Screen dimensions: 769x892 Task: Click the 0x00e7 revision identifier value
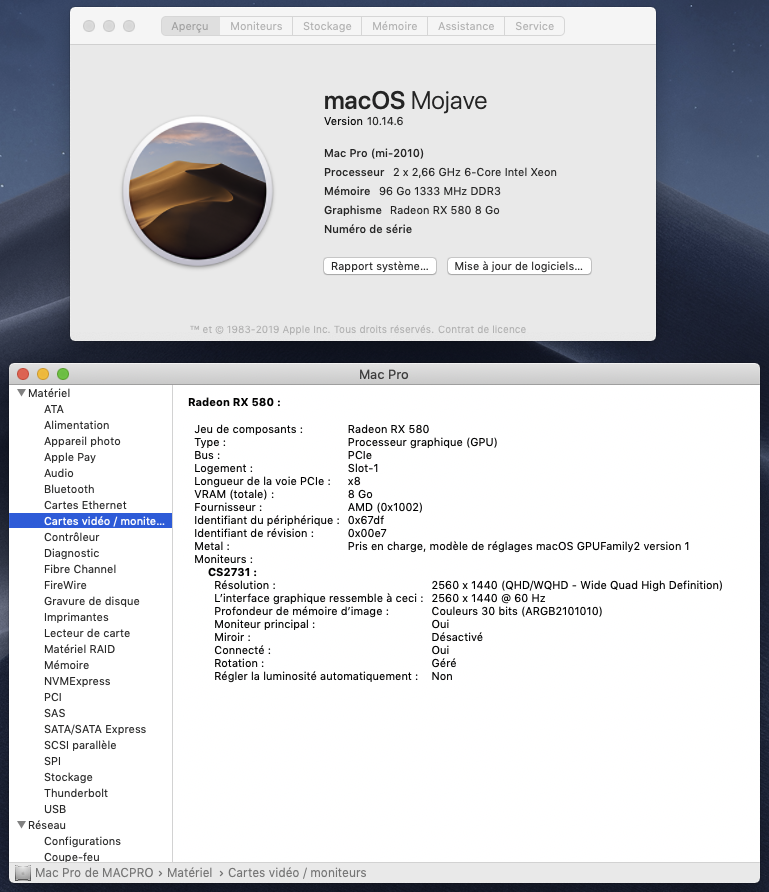[x=367, y=533]
